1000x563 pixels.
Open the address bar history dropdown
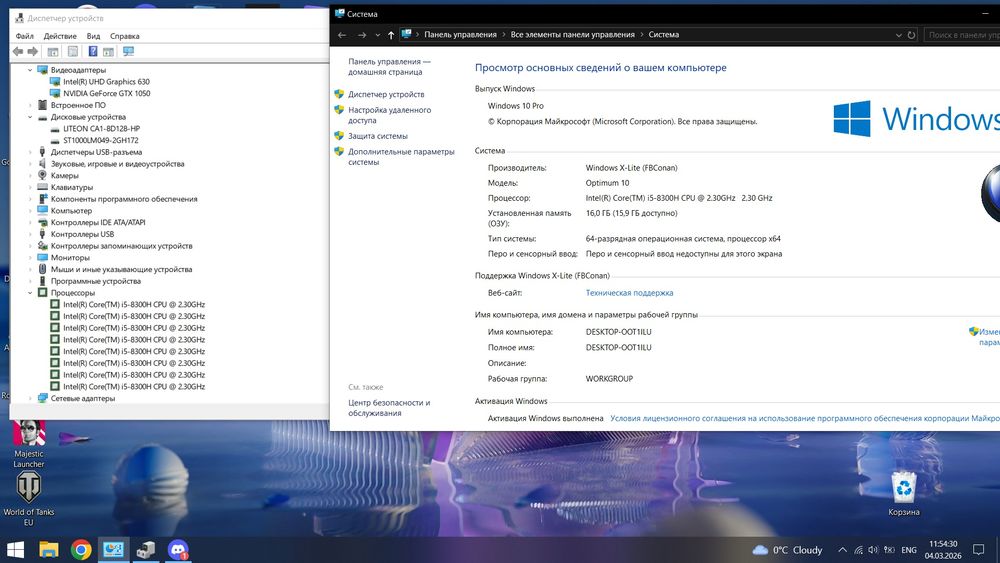pos(899,35)
